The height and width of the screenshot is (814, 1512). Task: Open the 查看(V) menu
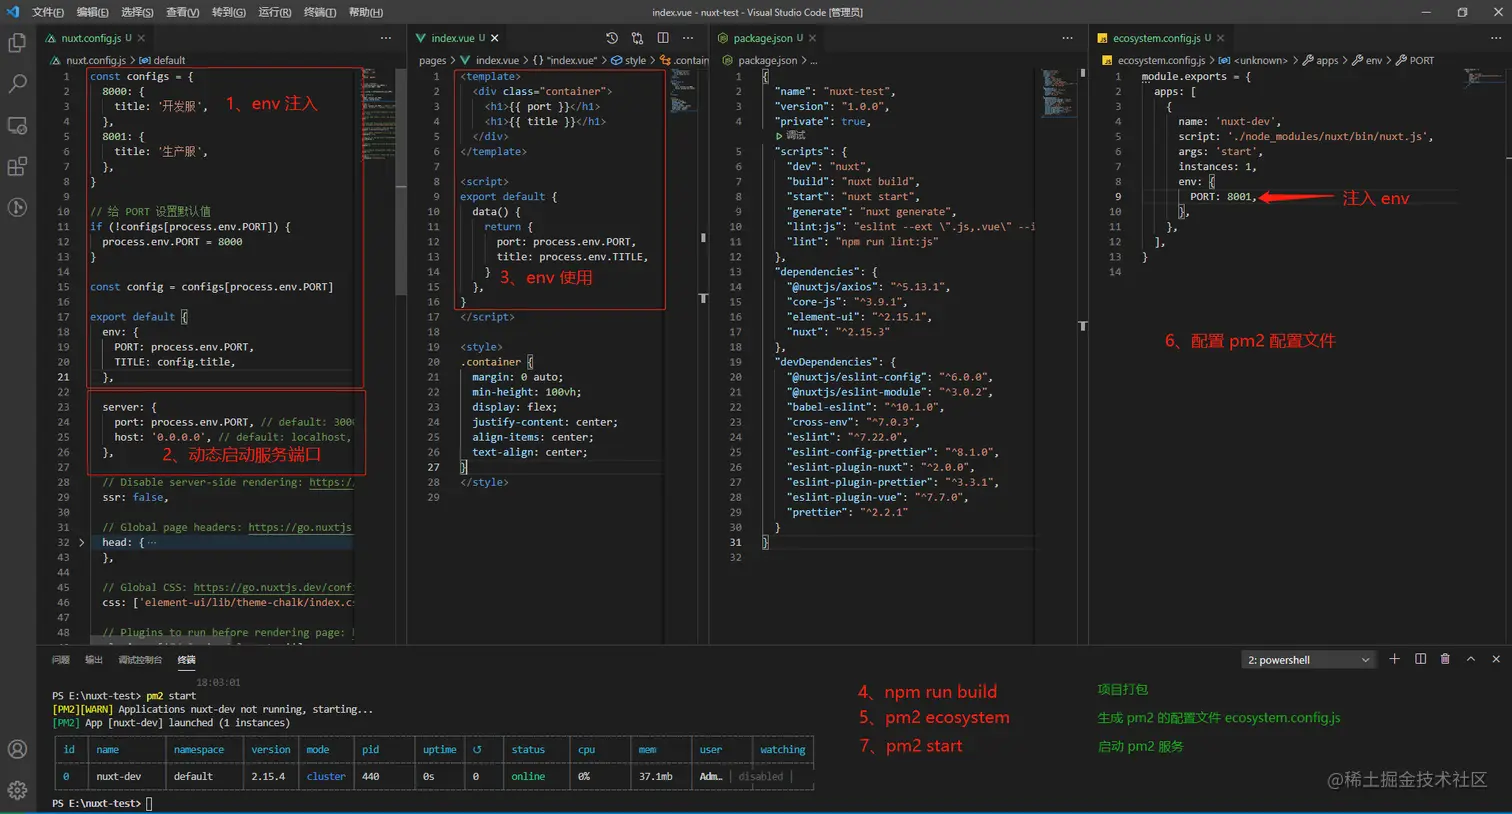[182, 12]
